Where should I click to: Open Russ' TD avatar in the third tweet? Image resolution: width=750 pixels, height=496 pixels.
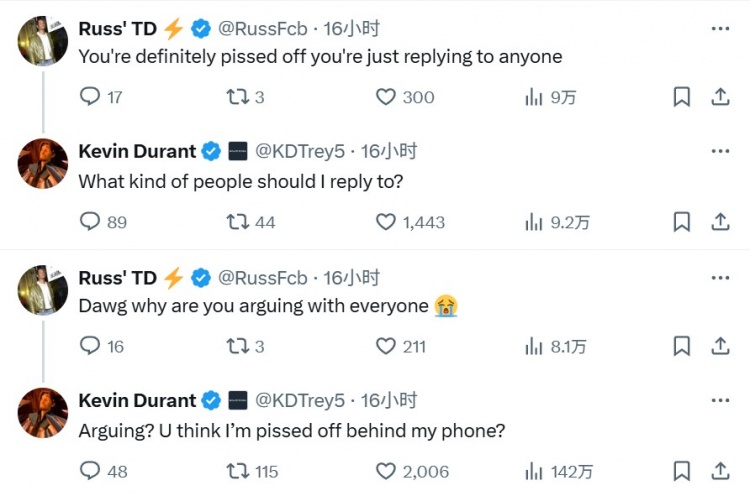43,290
